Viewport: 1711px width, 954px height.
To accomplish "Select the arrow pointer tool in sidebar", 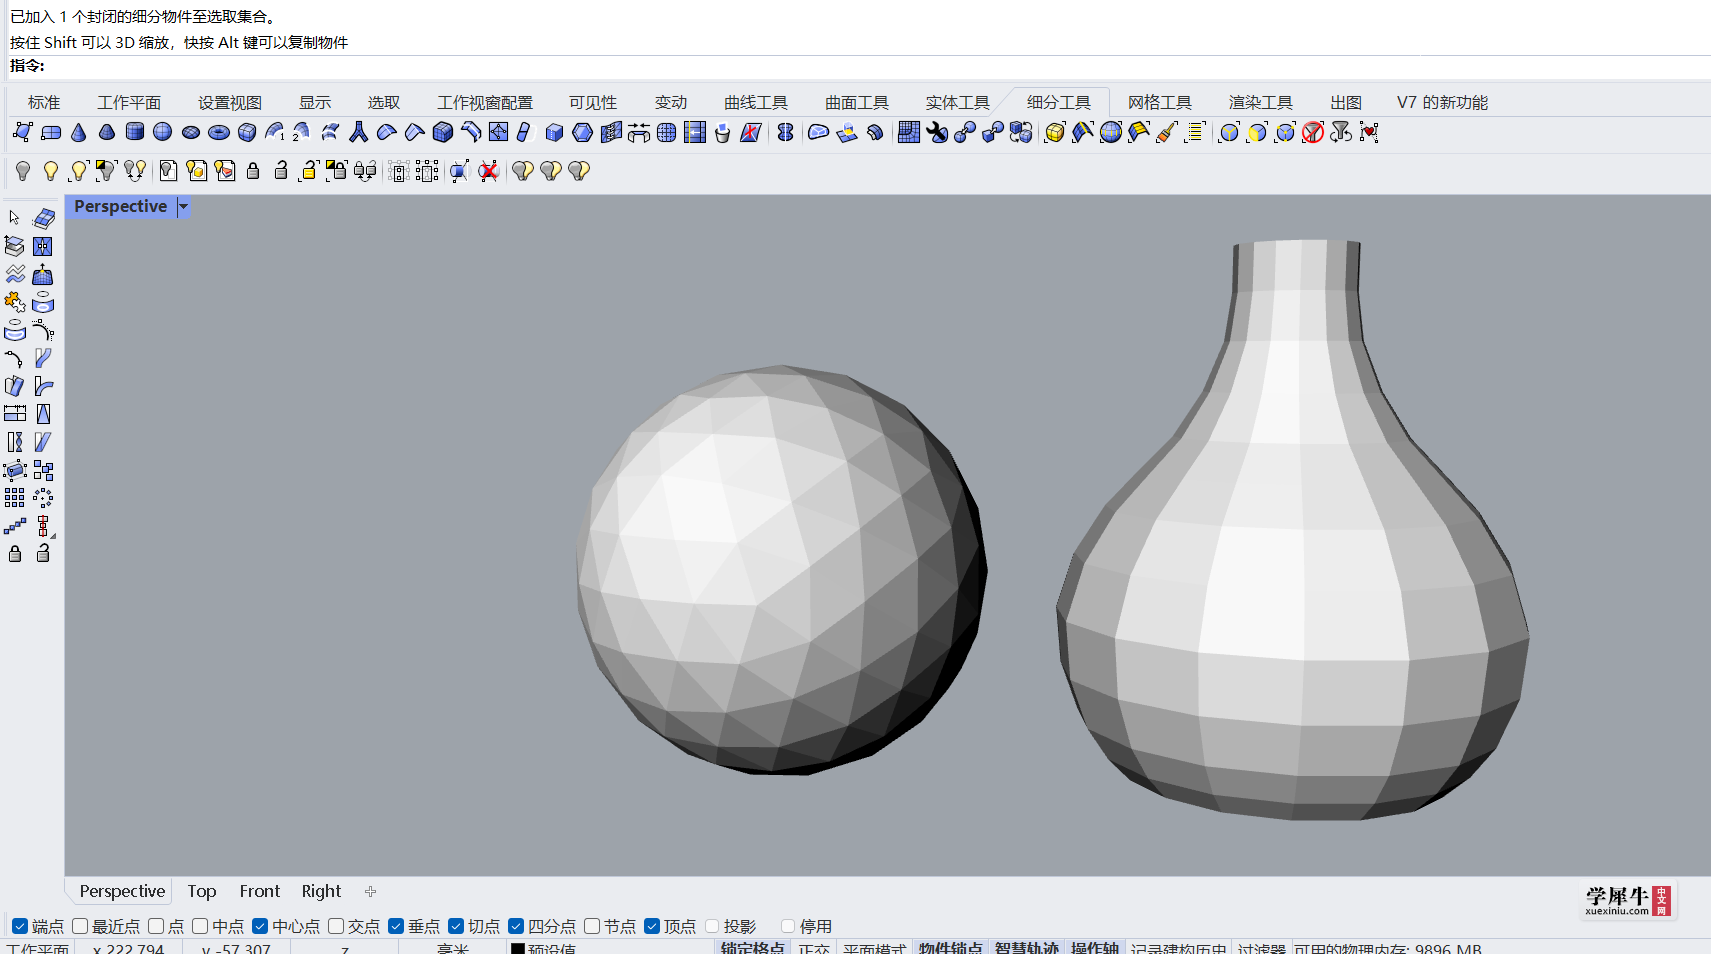I will click(x=14, y=218).
